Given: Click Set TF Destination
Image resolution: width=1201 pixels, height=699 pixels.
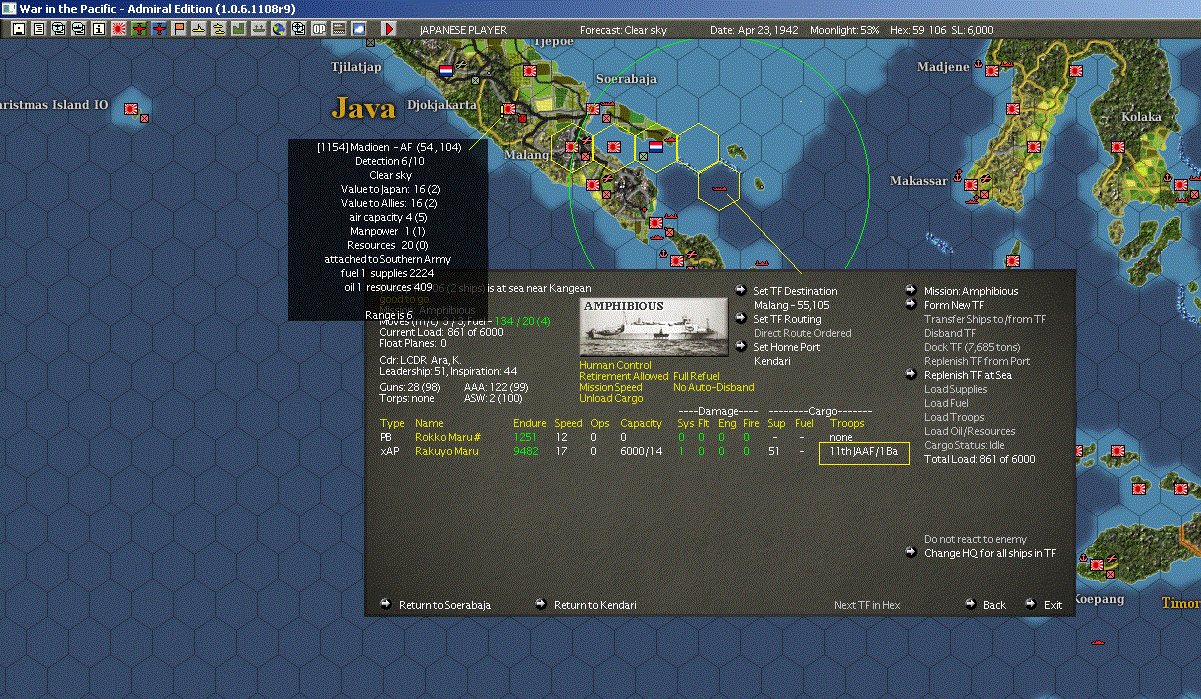Looking at the screenshot, I should click(795, 291).
